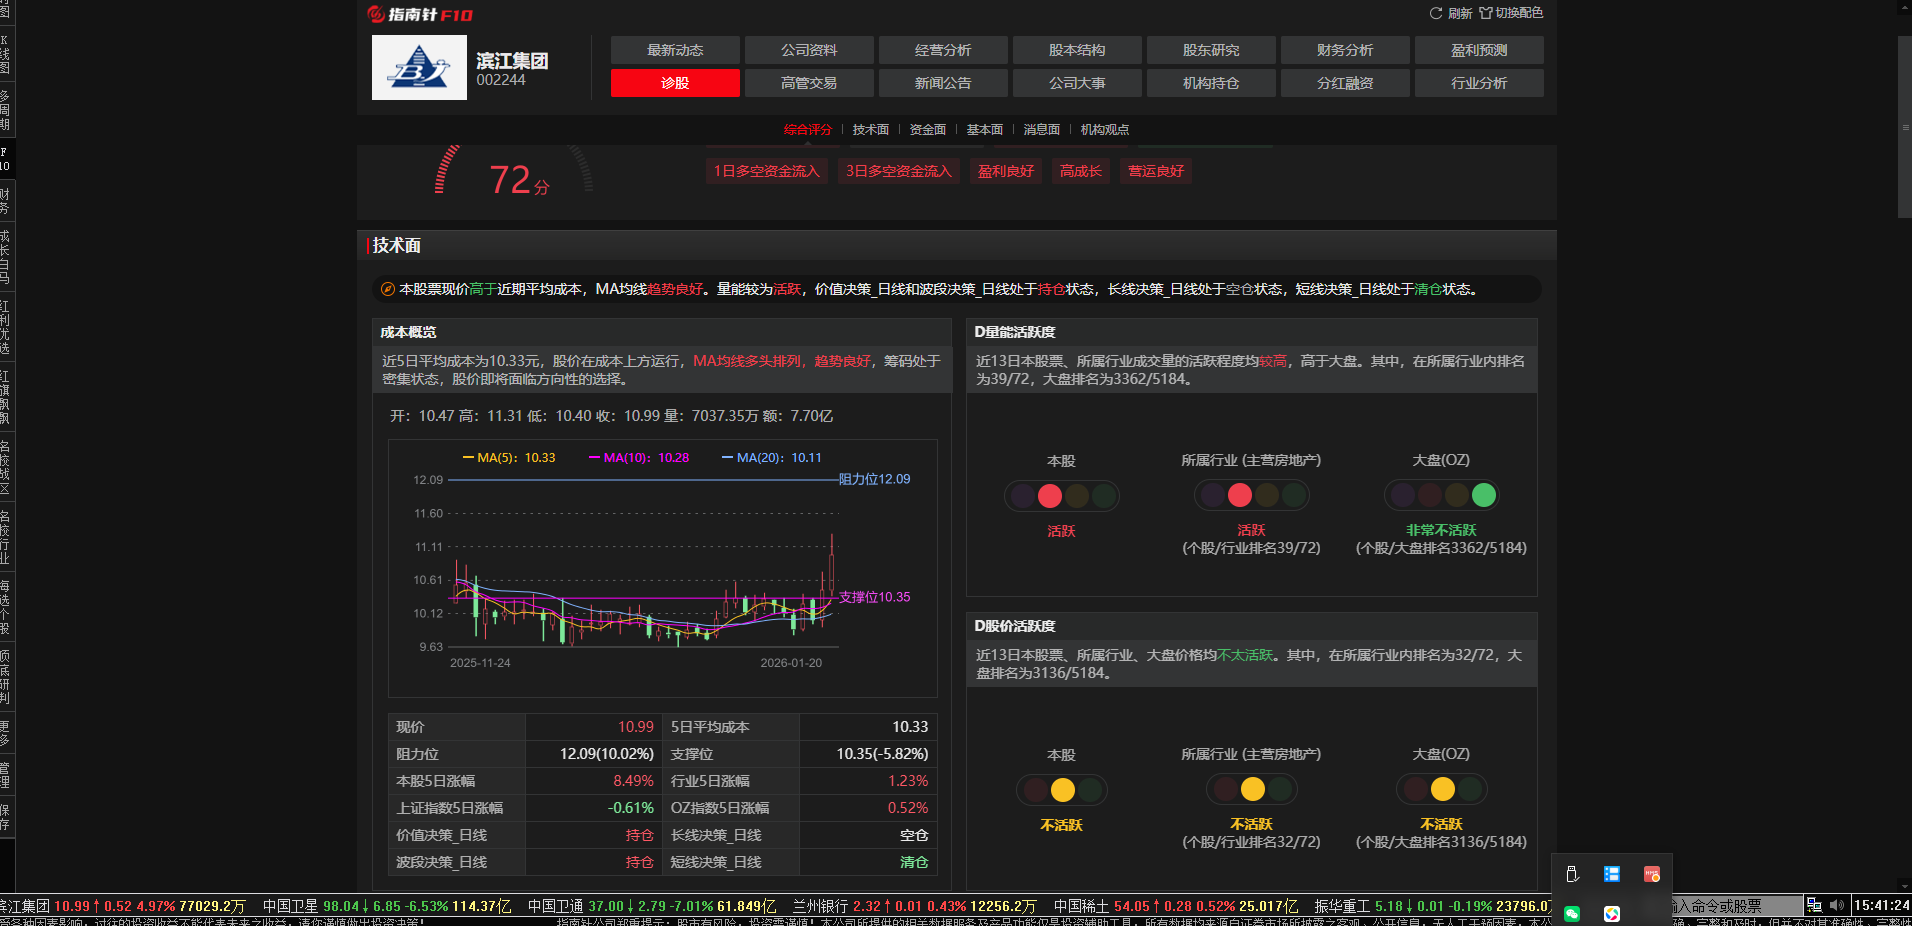Click the 中国卫通 ticker entry
This screenshot has width=1912, height=926.
click(x=652, y=906)
